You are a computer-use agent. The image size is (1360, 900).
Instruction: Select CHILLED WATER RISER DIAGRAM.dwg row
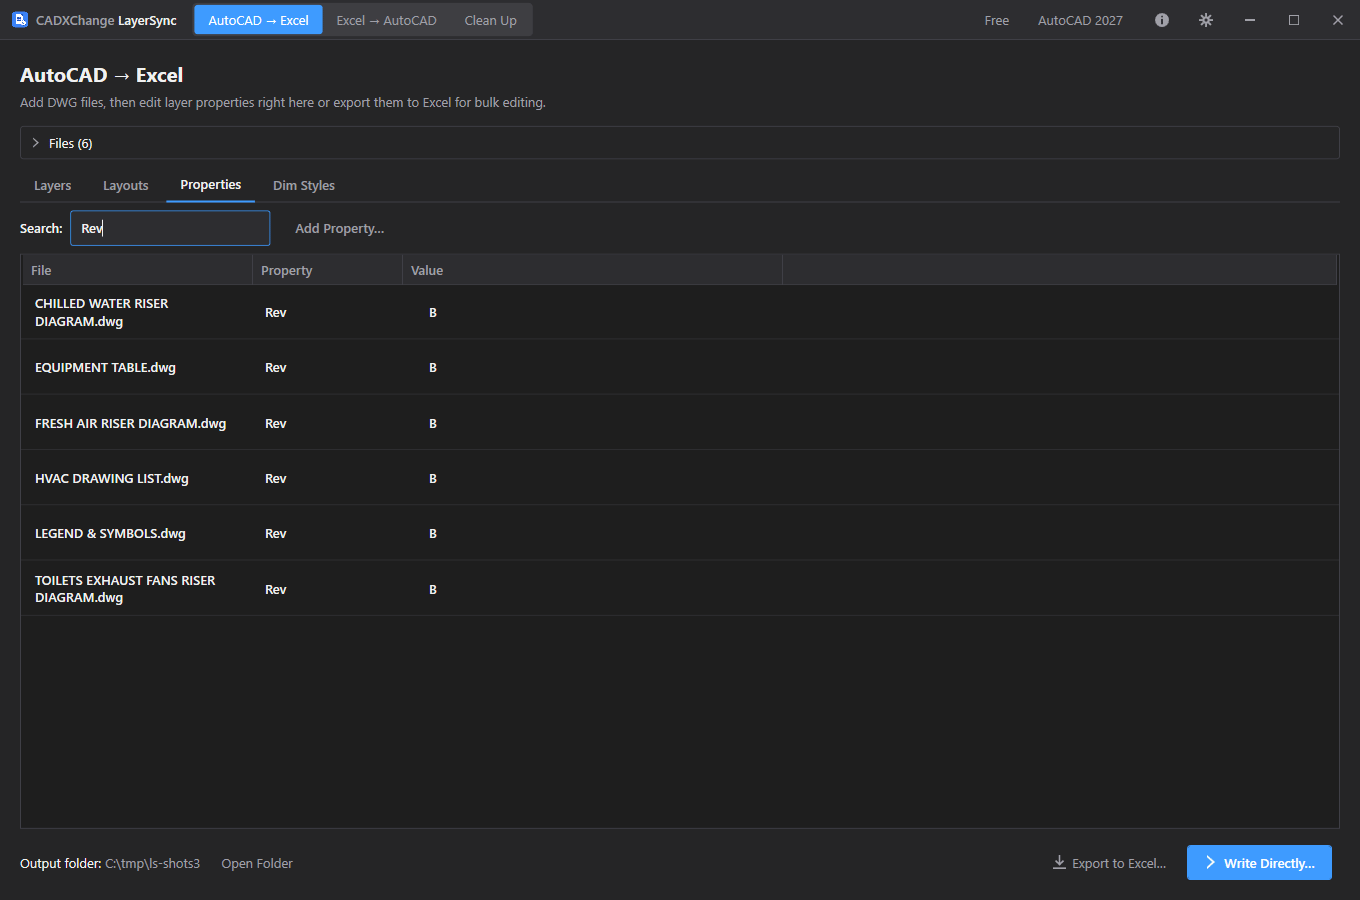tap(680, 312)
